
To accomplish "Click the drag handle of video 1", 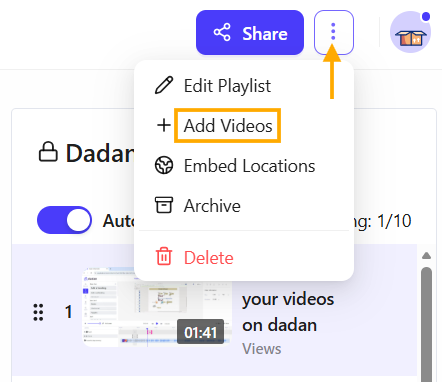I will click(x=38, y=312).
